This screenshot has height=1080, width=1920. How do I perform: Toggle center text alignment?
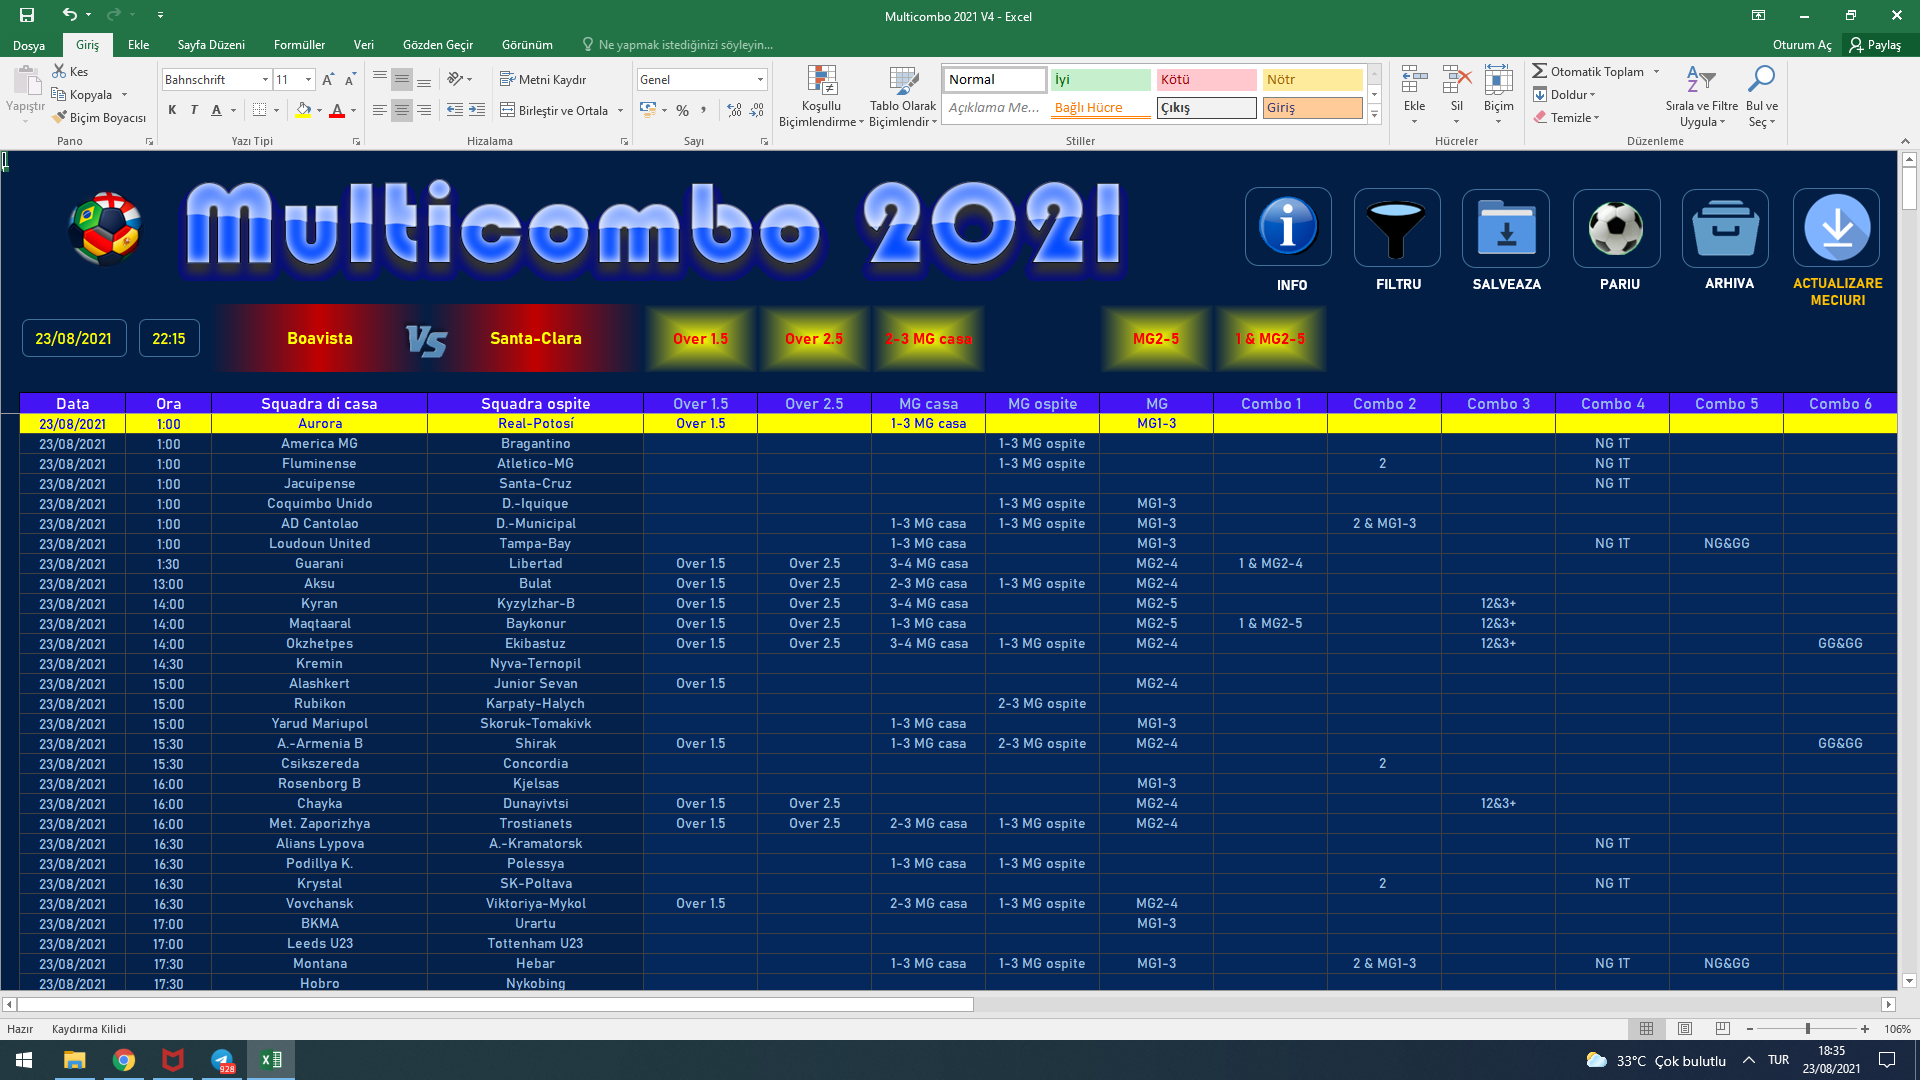(401, 110)
